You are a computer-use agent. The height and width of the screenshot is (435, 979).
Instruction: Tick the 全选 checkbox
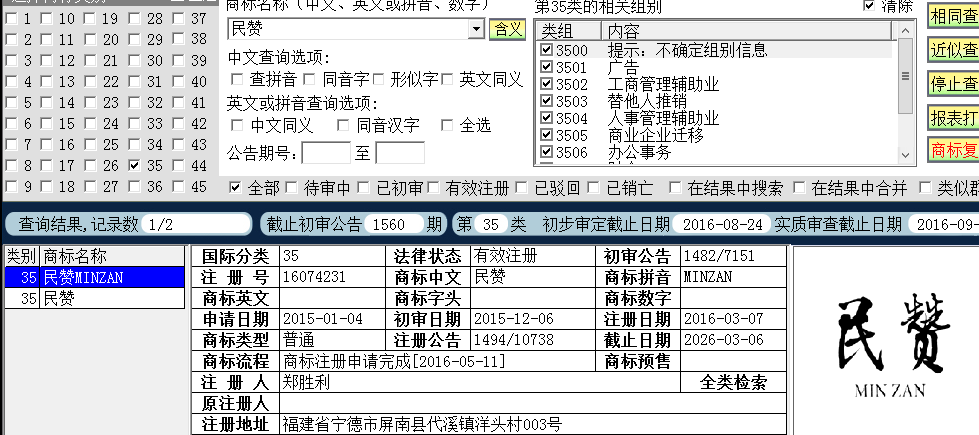(x=446, y=125)
